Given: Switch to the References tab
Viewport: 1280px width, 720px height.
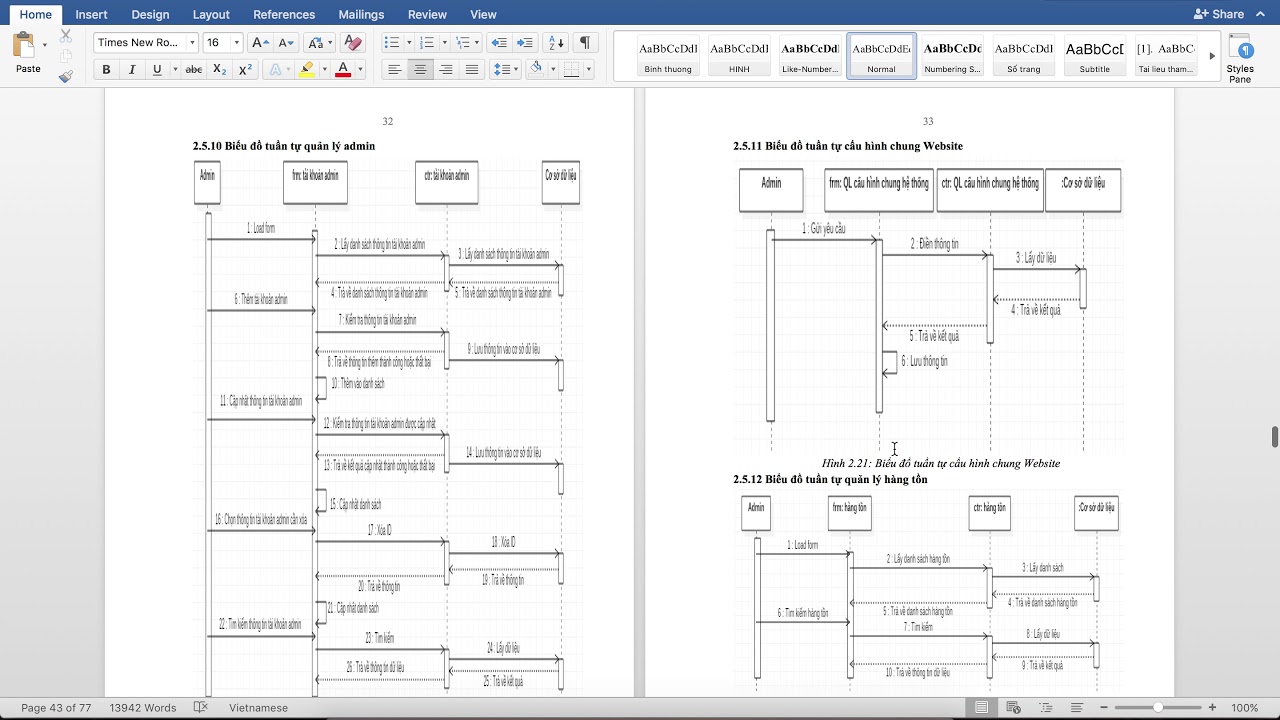Looking at the screenshot, I should 284,15.
